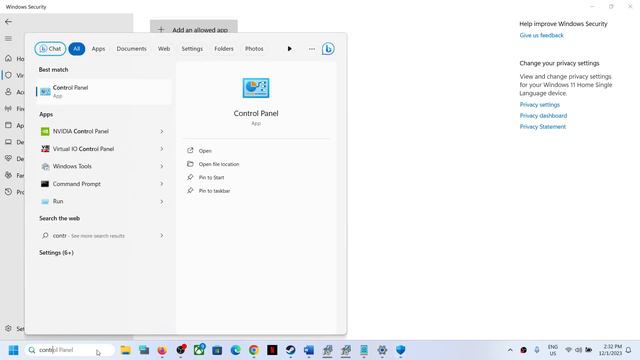Select the All filter tab
640x360 pixels.
(76, 49)
